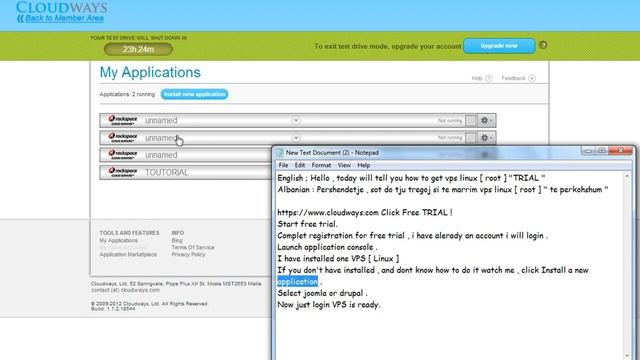This screenshot has width=640, height=360.
Task: Click the Install new application button
Action: click(x=194, y=94)
